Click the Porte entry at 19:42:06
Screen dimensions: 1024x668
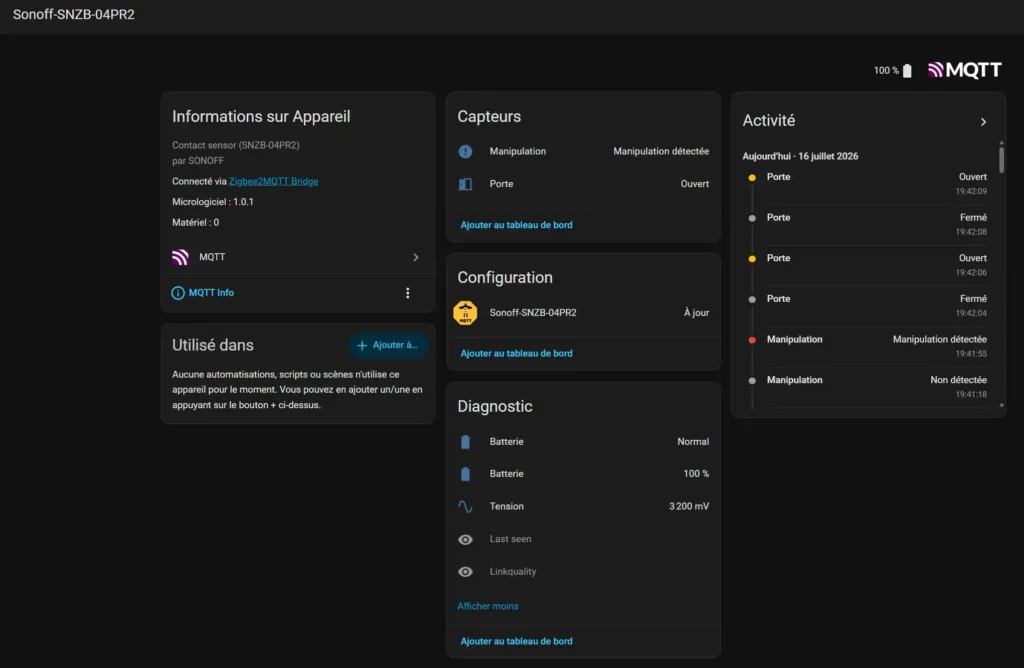click(867, 265)
